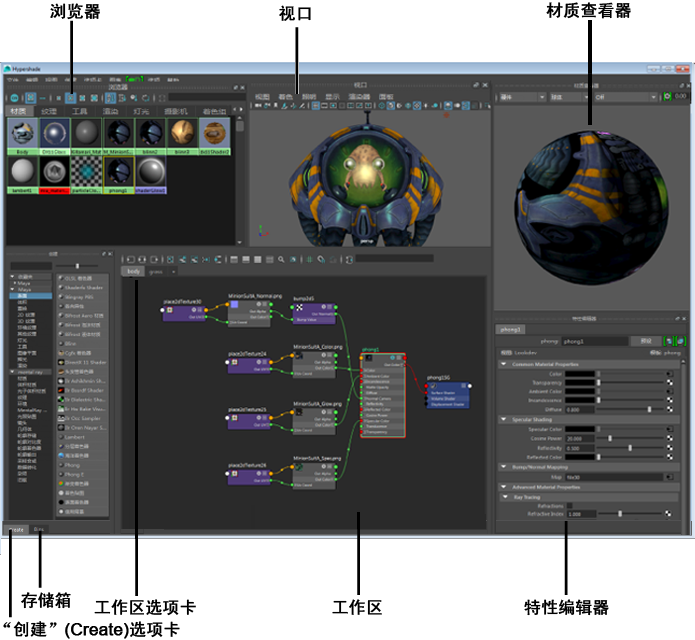
Task: Open the renderer dropdown in material viewer
Action: (x=523, y=97)
